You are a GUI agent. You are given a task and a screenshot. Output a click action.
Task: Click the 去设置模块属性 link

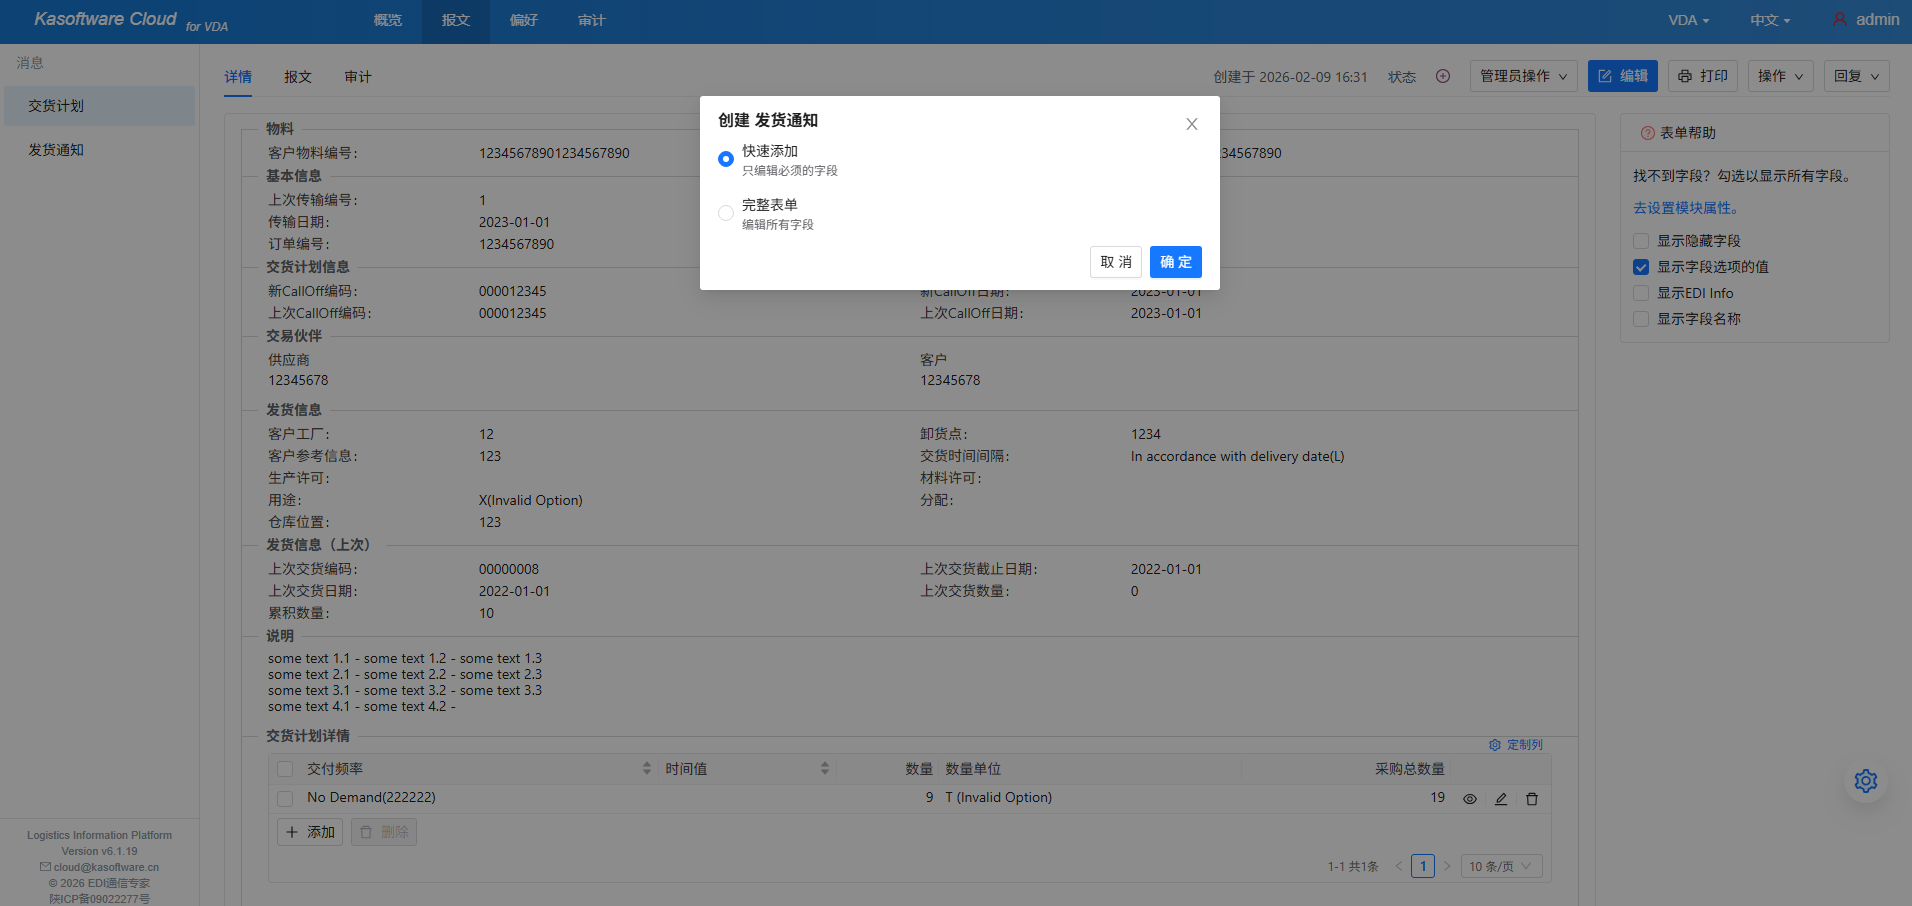pos(1686,208)
